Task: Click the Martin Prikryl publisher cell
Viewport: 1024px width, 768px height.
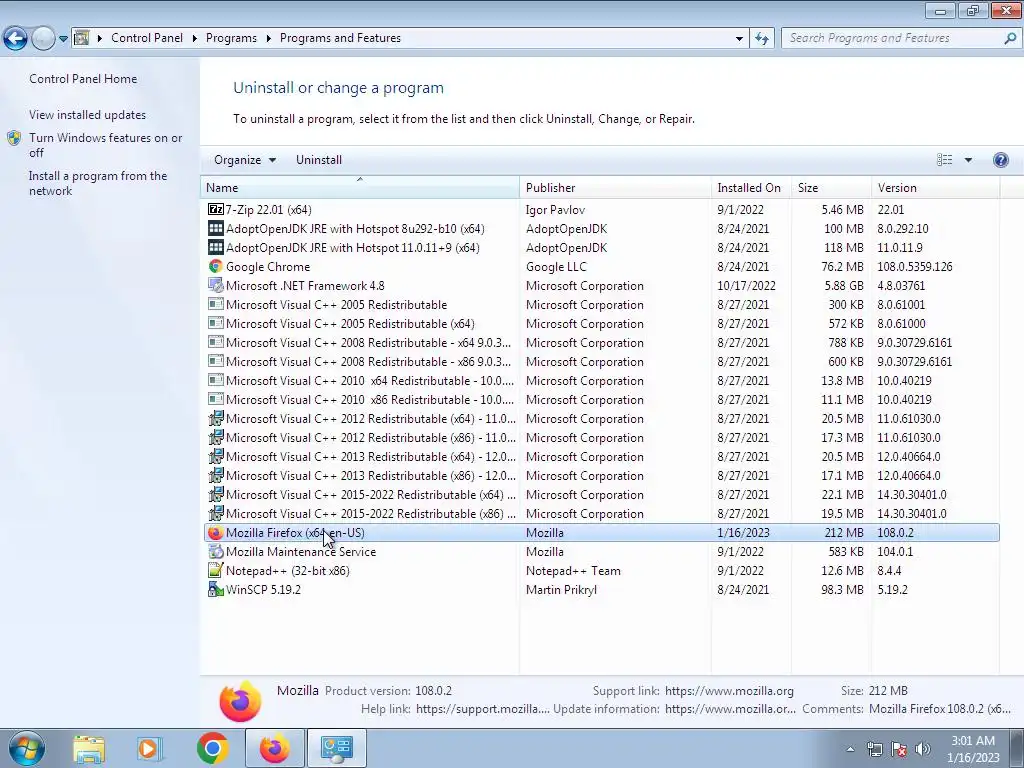Action: [561, 590]
